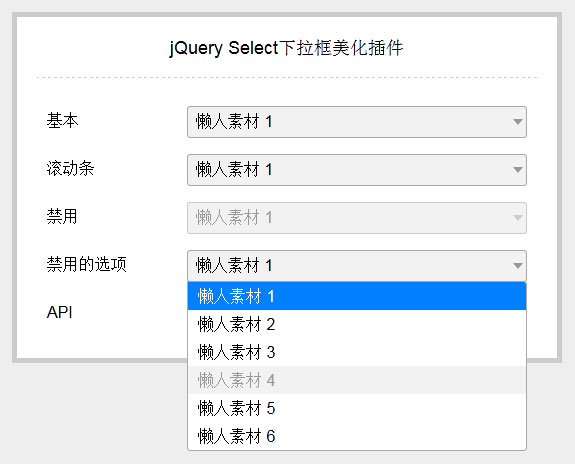Click the arrow icon of 基本 dropdown
Image resolution: width=575 pixels, height=464 pixels.
pyautogui.click(x=518, y=122)
